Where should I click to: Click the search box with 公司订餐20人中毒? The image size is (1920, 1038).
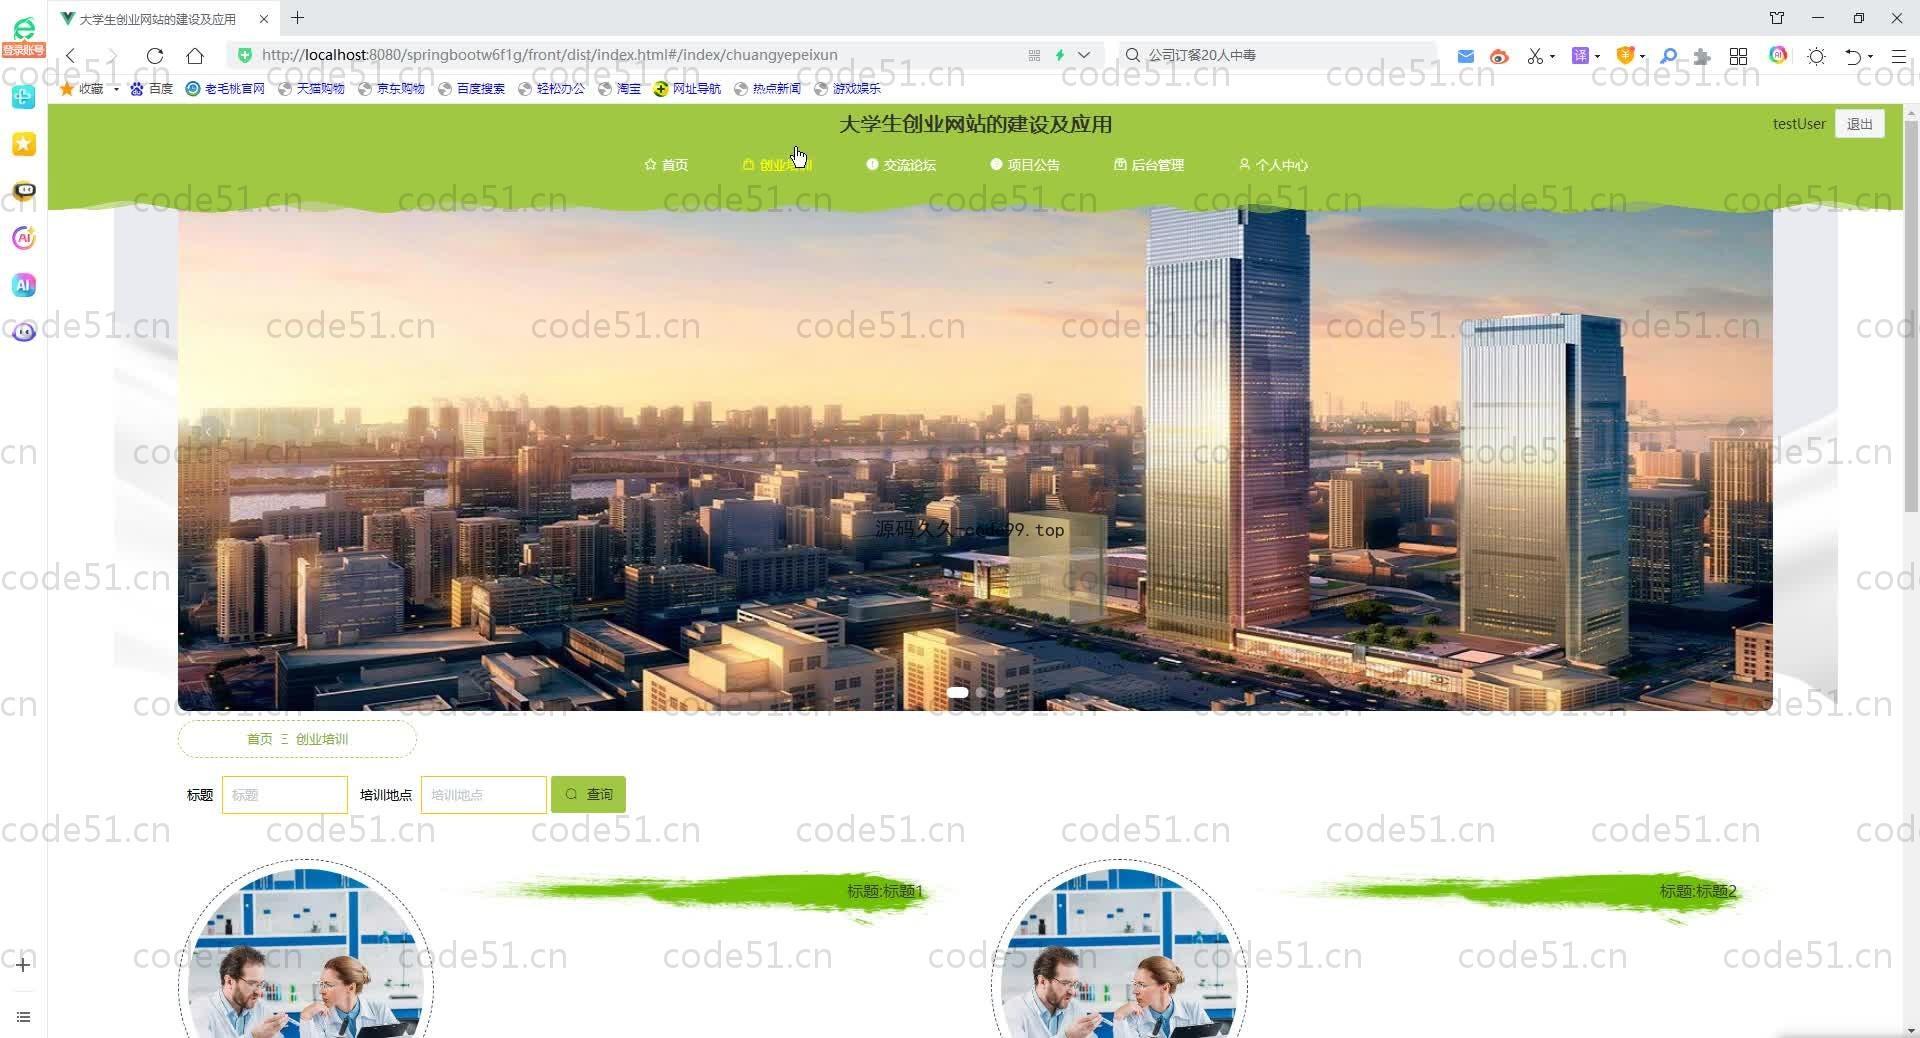[1280, 55]
